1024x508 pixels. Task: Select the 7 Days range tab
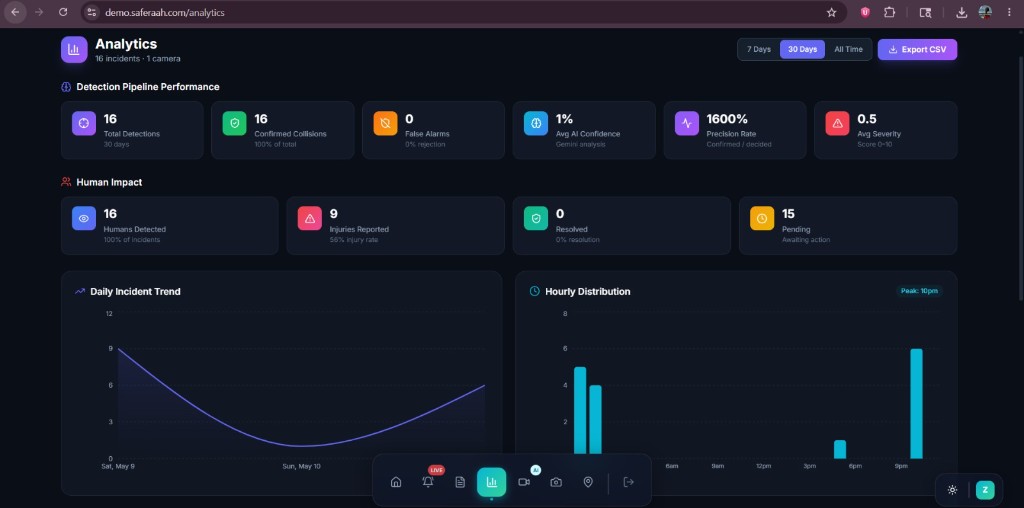[x=759, y=50]
